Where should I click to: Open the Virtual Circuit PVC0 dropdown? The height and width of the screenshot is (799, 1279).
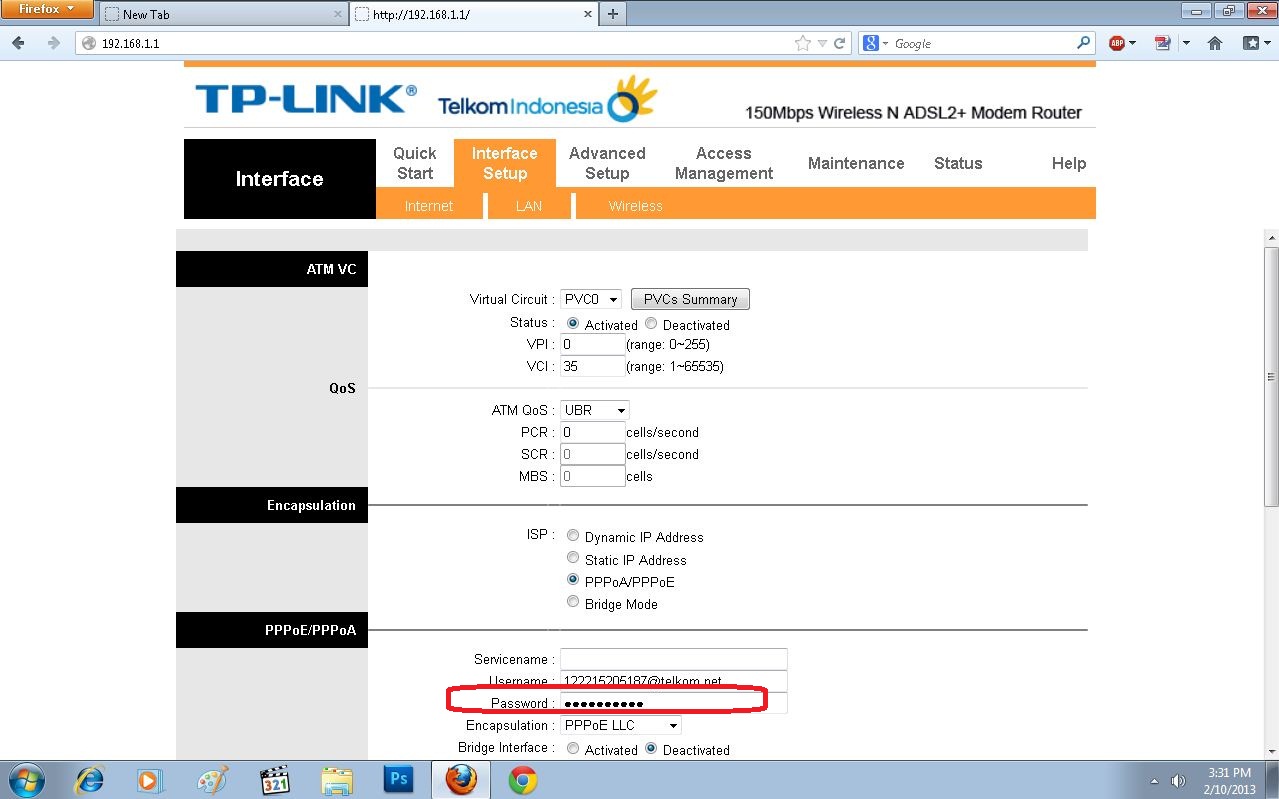591,299
